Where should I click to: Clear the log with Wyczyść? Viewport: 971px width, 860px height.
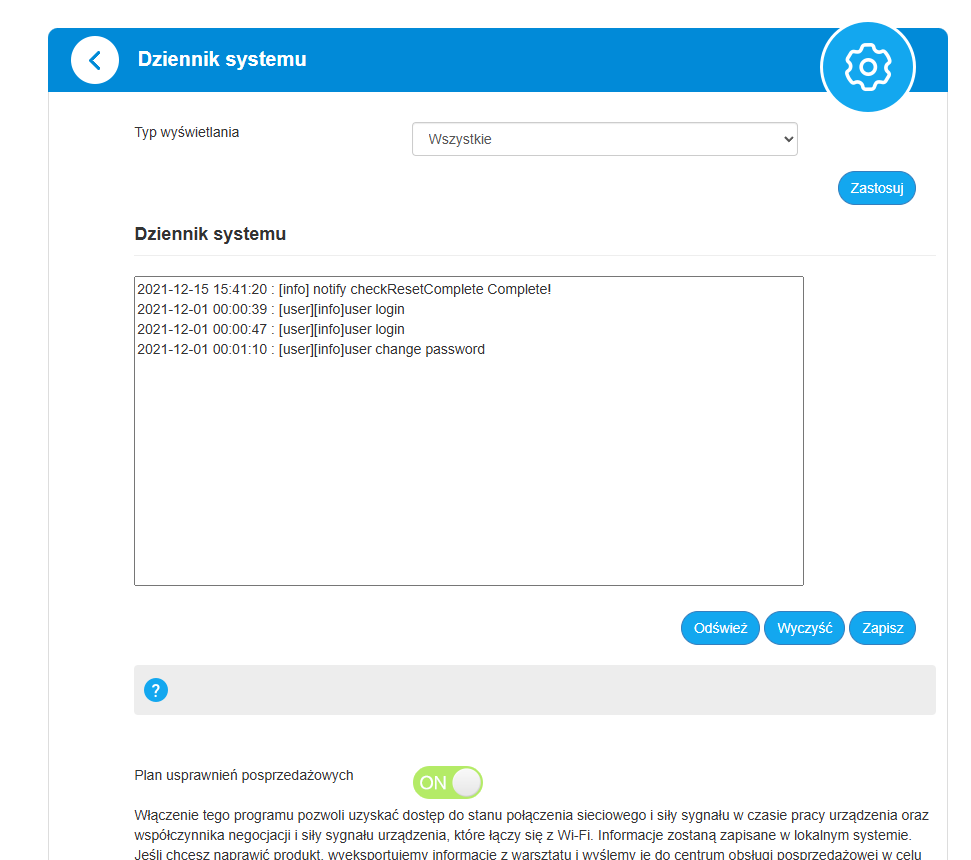[804, 628]
